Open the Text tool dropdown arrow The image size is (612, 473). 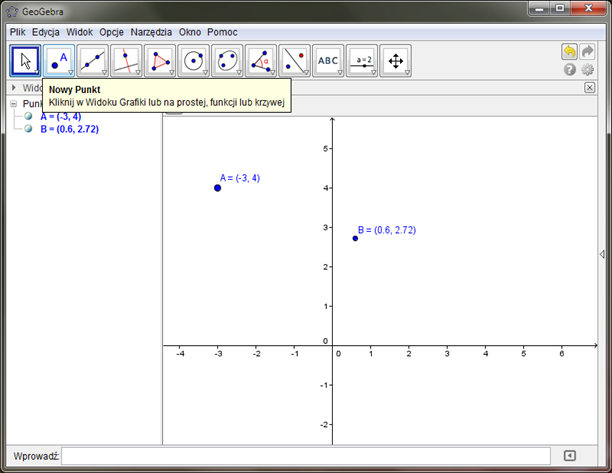tap(340, 73)
